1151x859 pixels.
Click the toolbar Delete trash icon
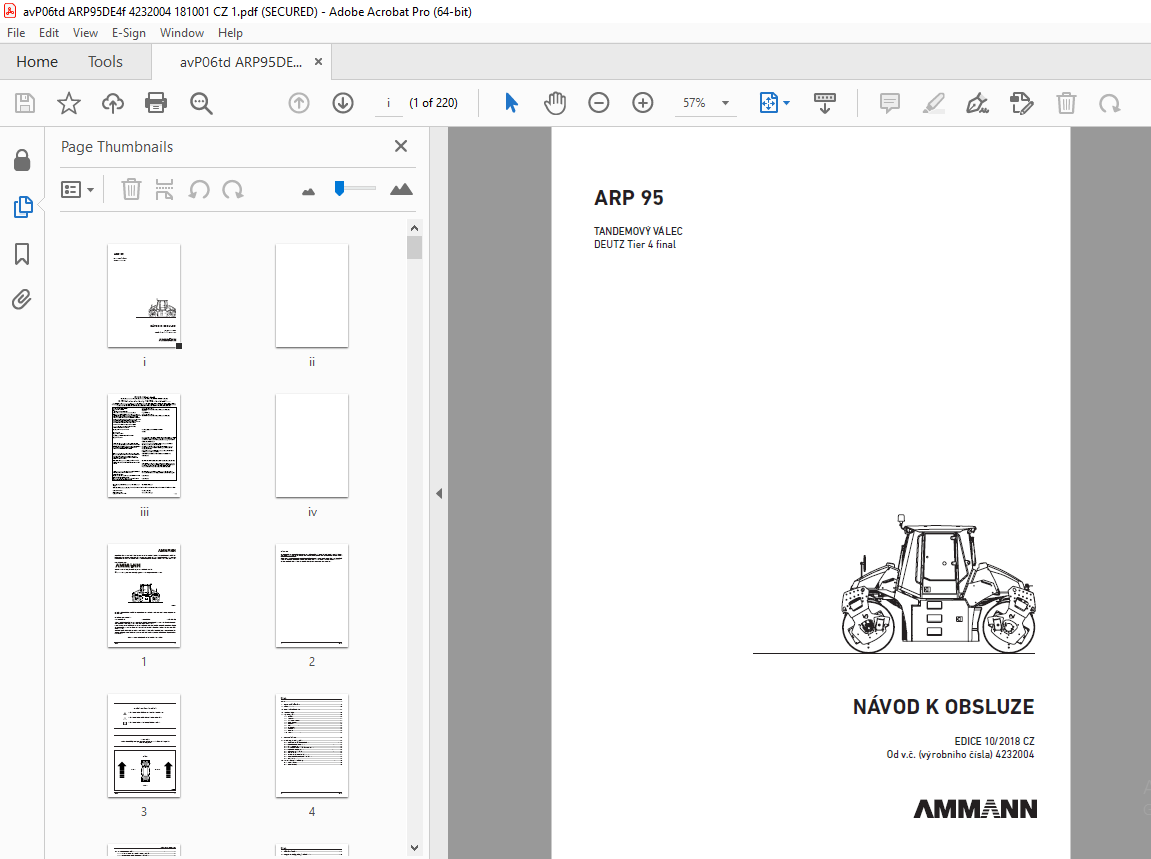point(1066,103)
